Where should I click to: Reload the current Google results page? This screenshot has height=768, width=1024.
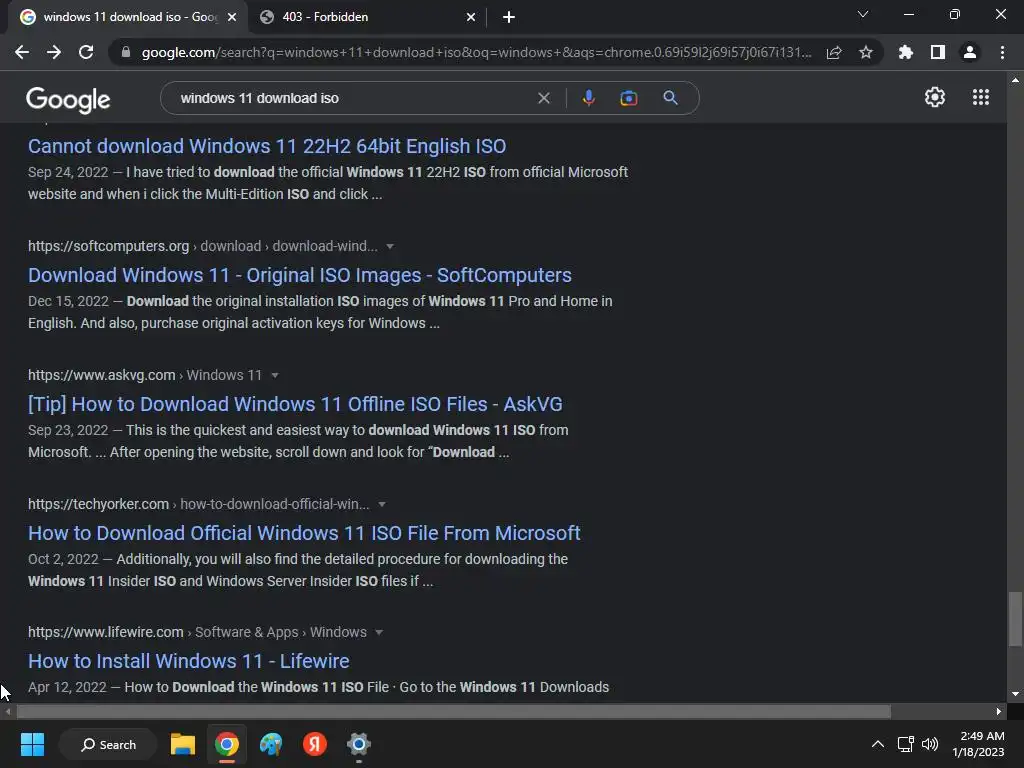click(x=86, y=52)
